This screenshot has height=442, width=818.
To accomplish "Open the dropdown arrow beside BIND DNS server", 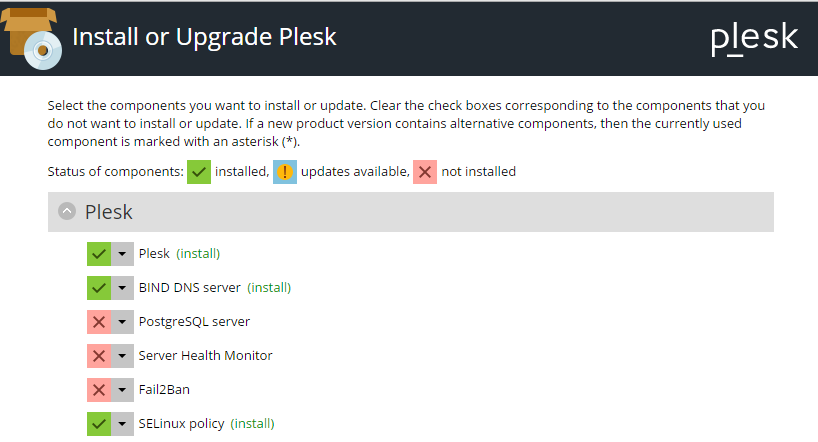I will pyautogui.click(x=122, y=288).
